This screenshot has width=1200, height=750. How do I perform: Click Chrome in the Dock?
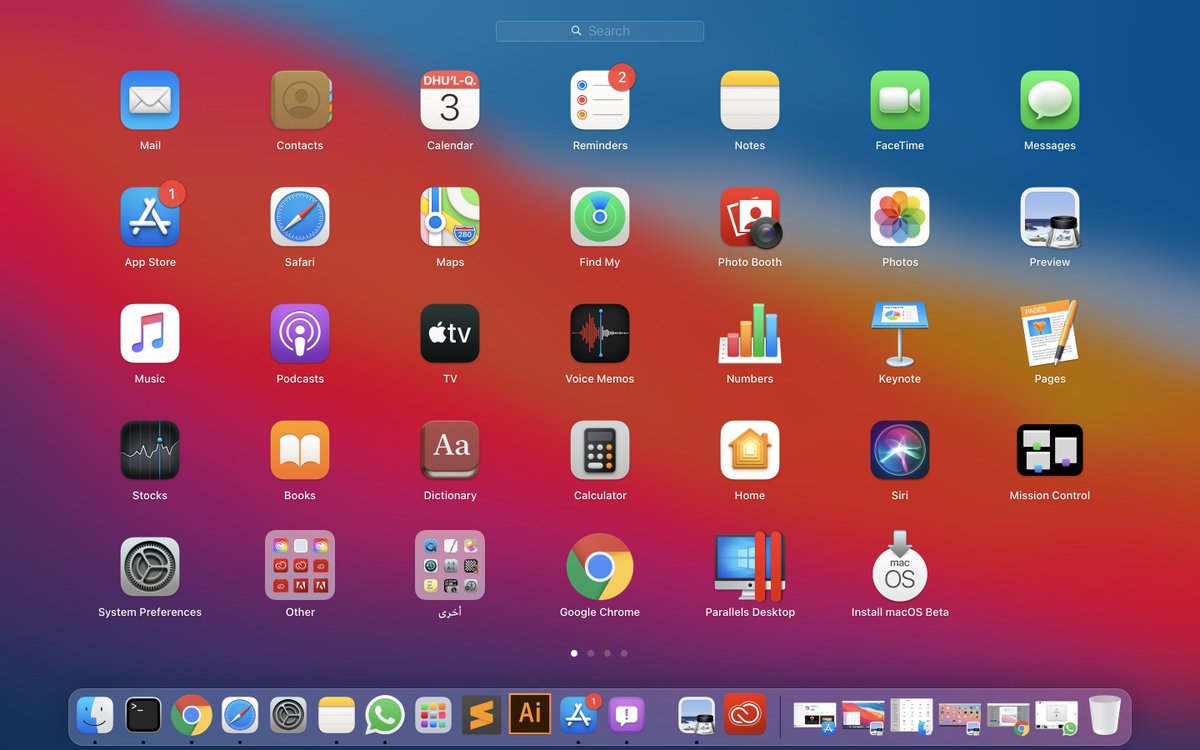click(x=192, y=715)
